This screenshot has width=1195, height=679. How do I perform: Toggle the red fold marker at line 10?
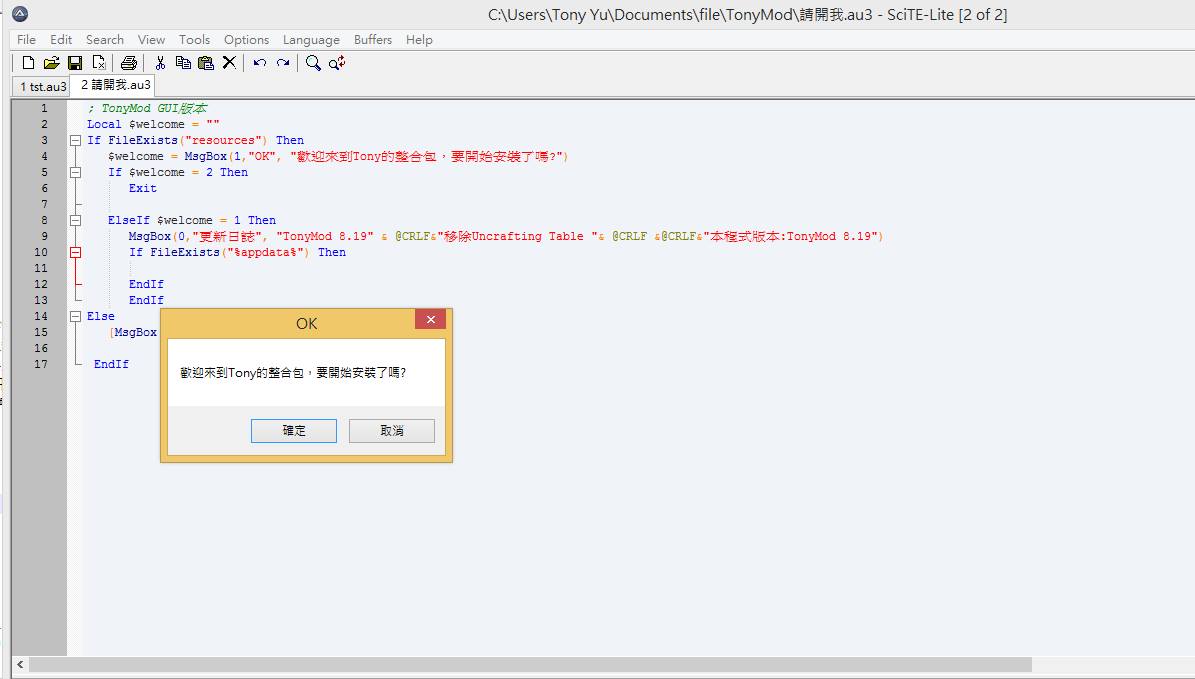[x=75, y=253]
